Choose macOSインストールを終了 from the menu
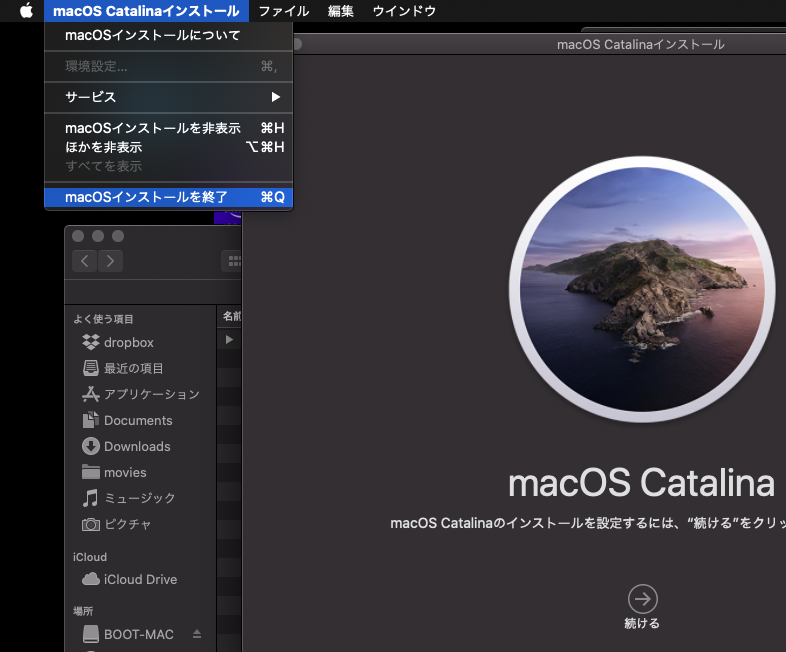Image resolution: width=786 pixels, height=652 pixels. pos(168,197)
